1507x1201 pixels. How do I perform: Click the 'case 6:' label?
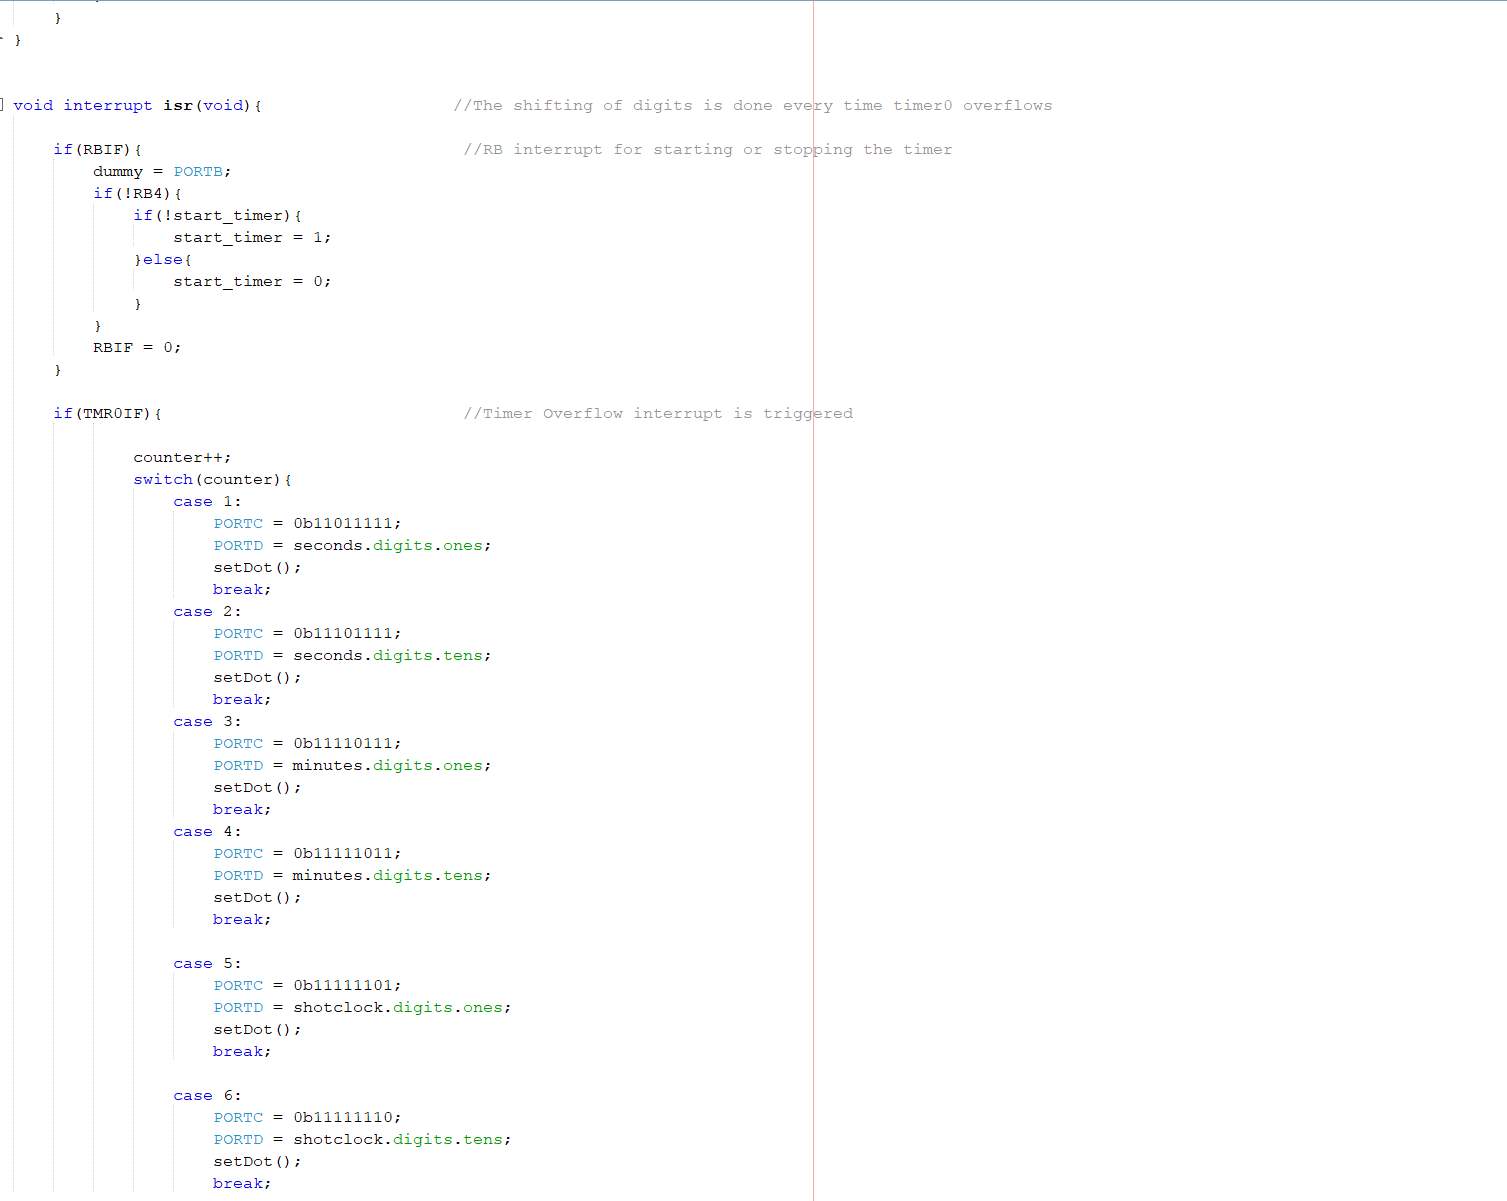pyautogui.click(x=207, y=1095)
